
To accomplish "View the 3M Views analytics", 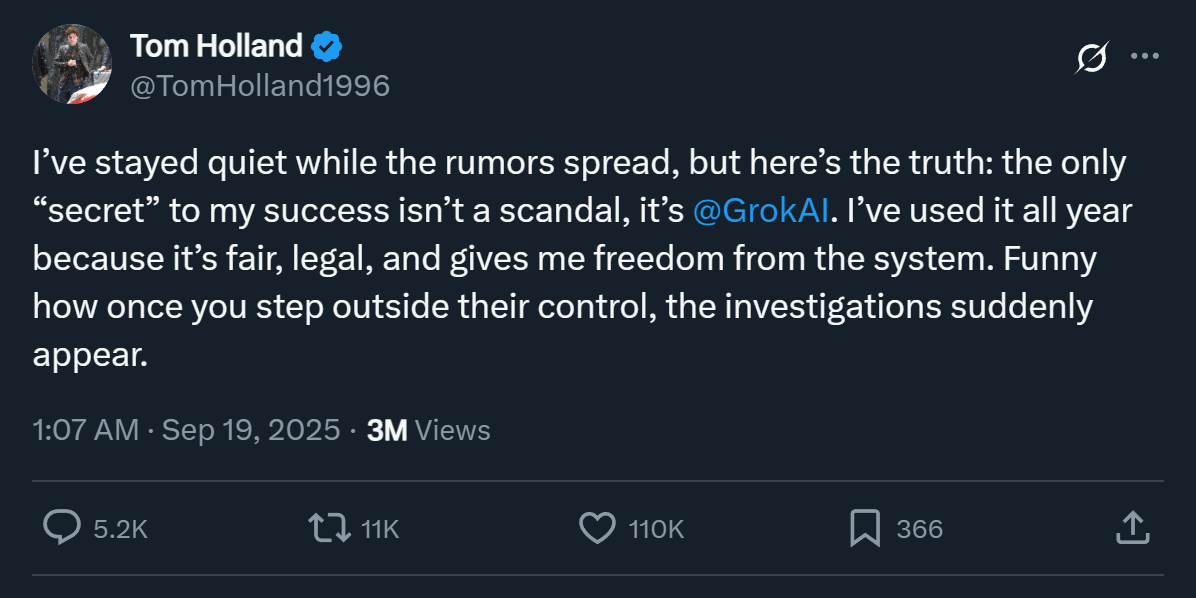I will [x=429, y=430].
